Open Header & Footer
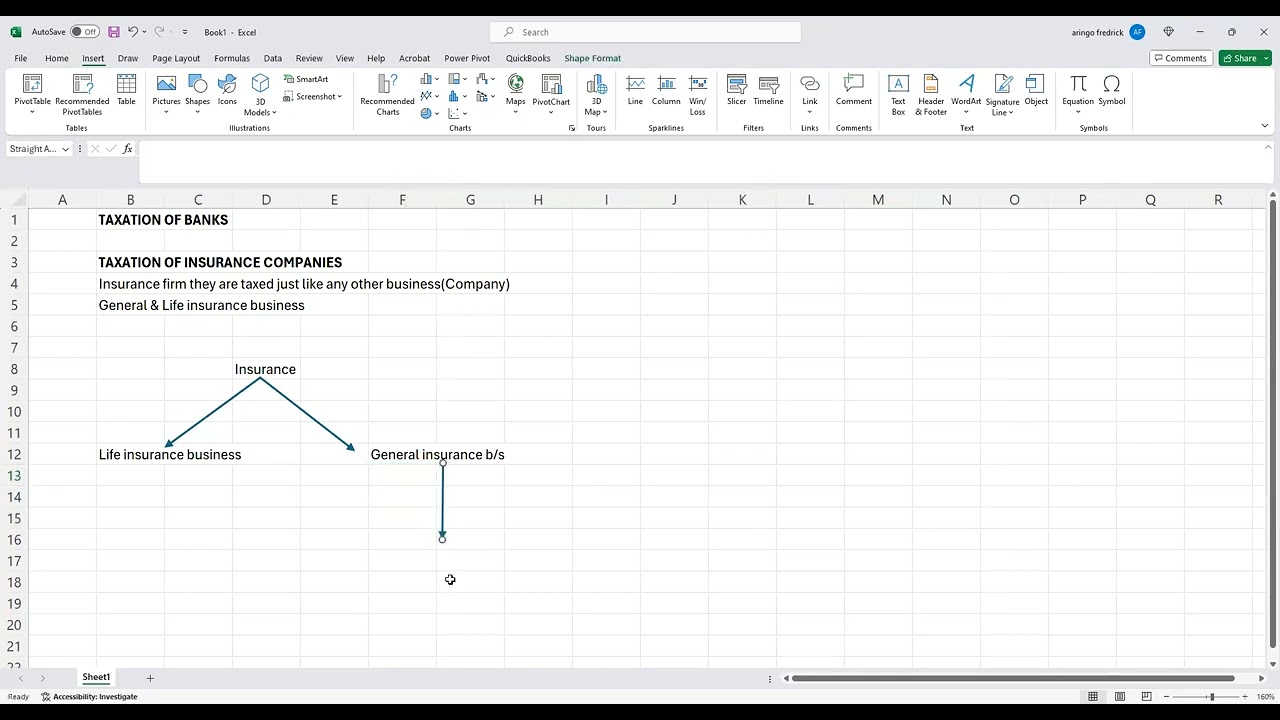 click(931, 94)
